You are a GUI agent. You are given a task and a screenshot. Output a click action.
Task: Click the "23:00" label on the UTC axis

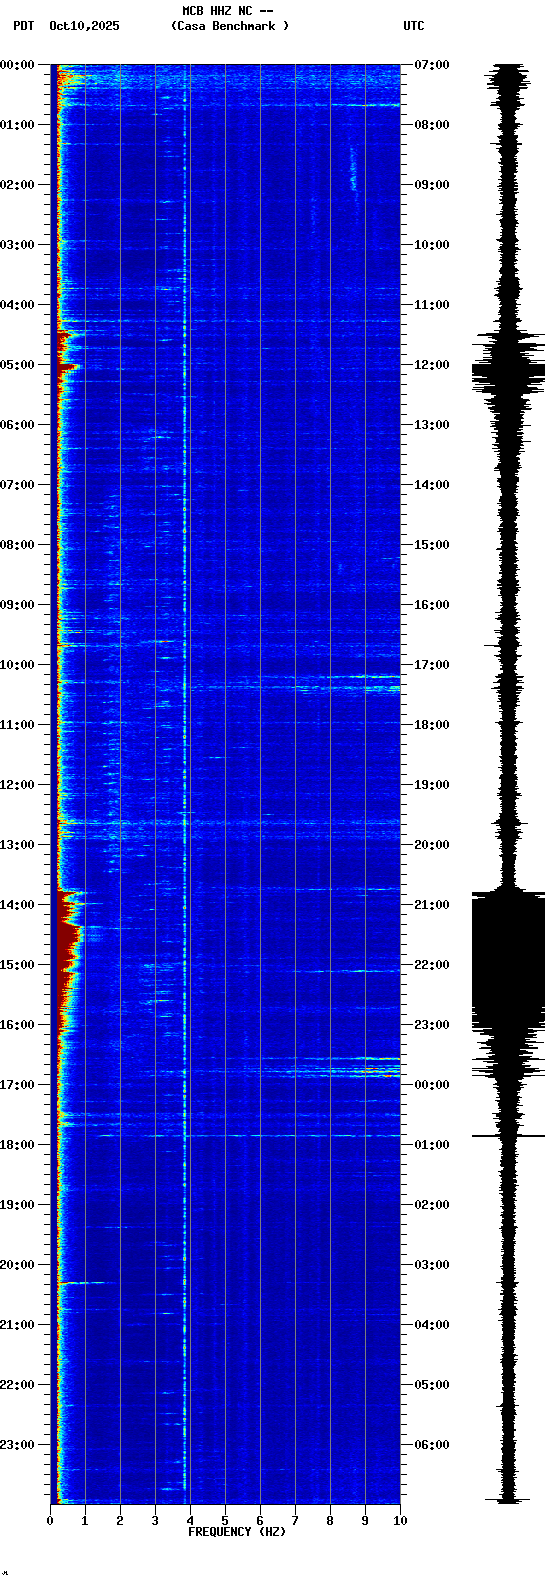pos(432,1025)
